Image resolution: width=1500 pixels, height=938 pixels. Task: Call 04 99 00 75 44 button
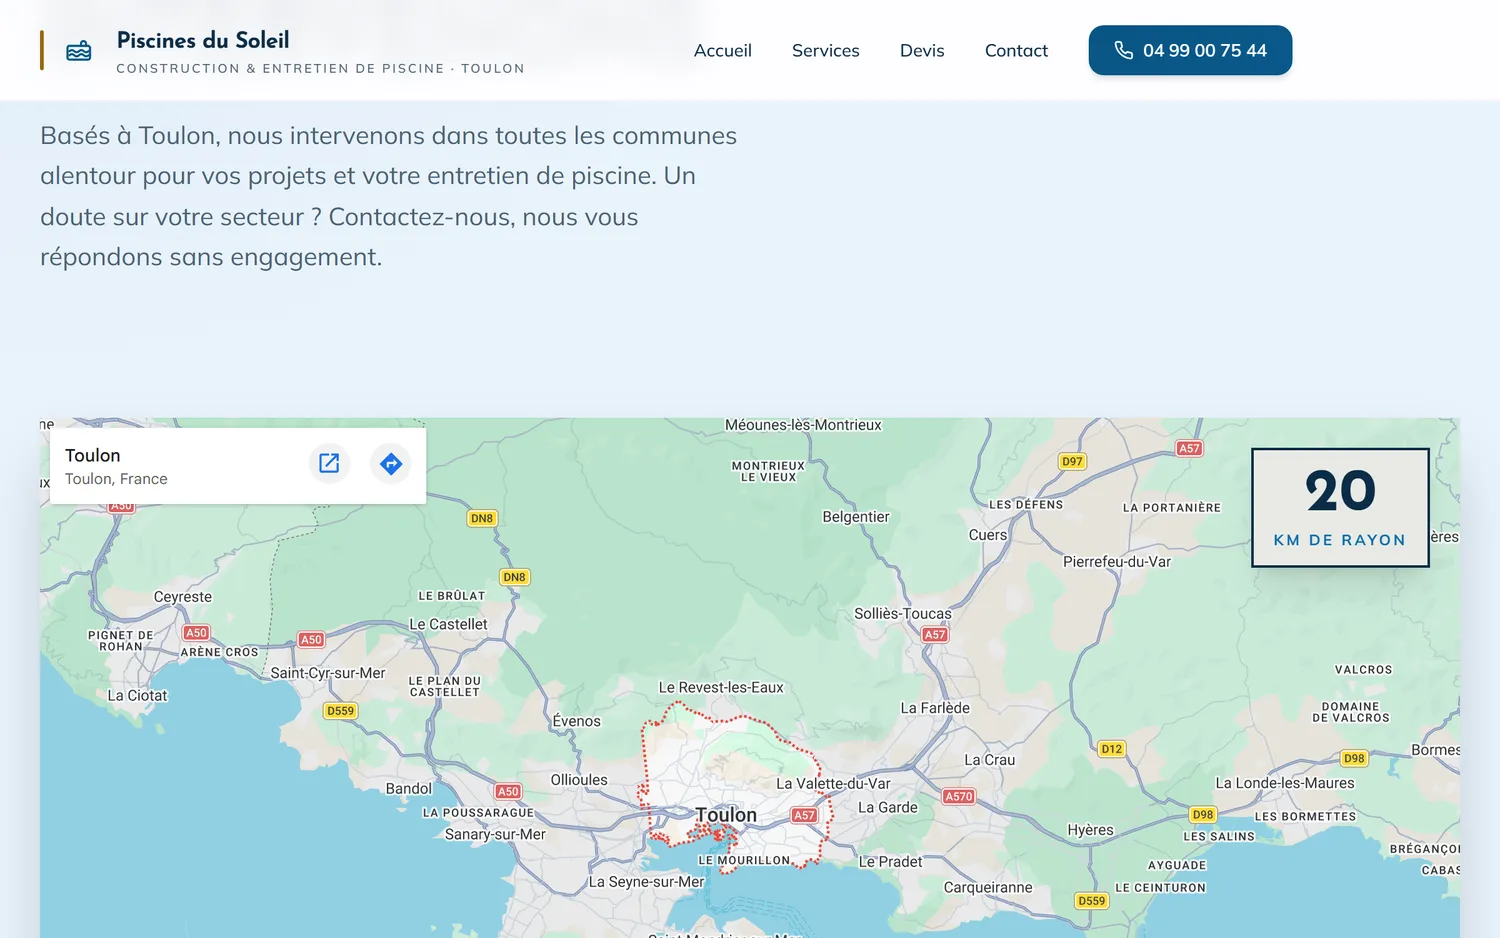click(x=1190, y=50)
